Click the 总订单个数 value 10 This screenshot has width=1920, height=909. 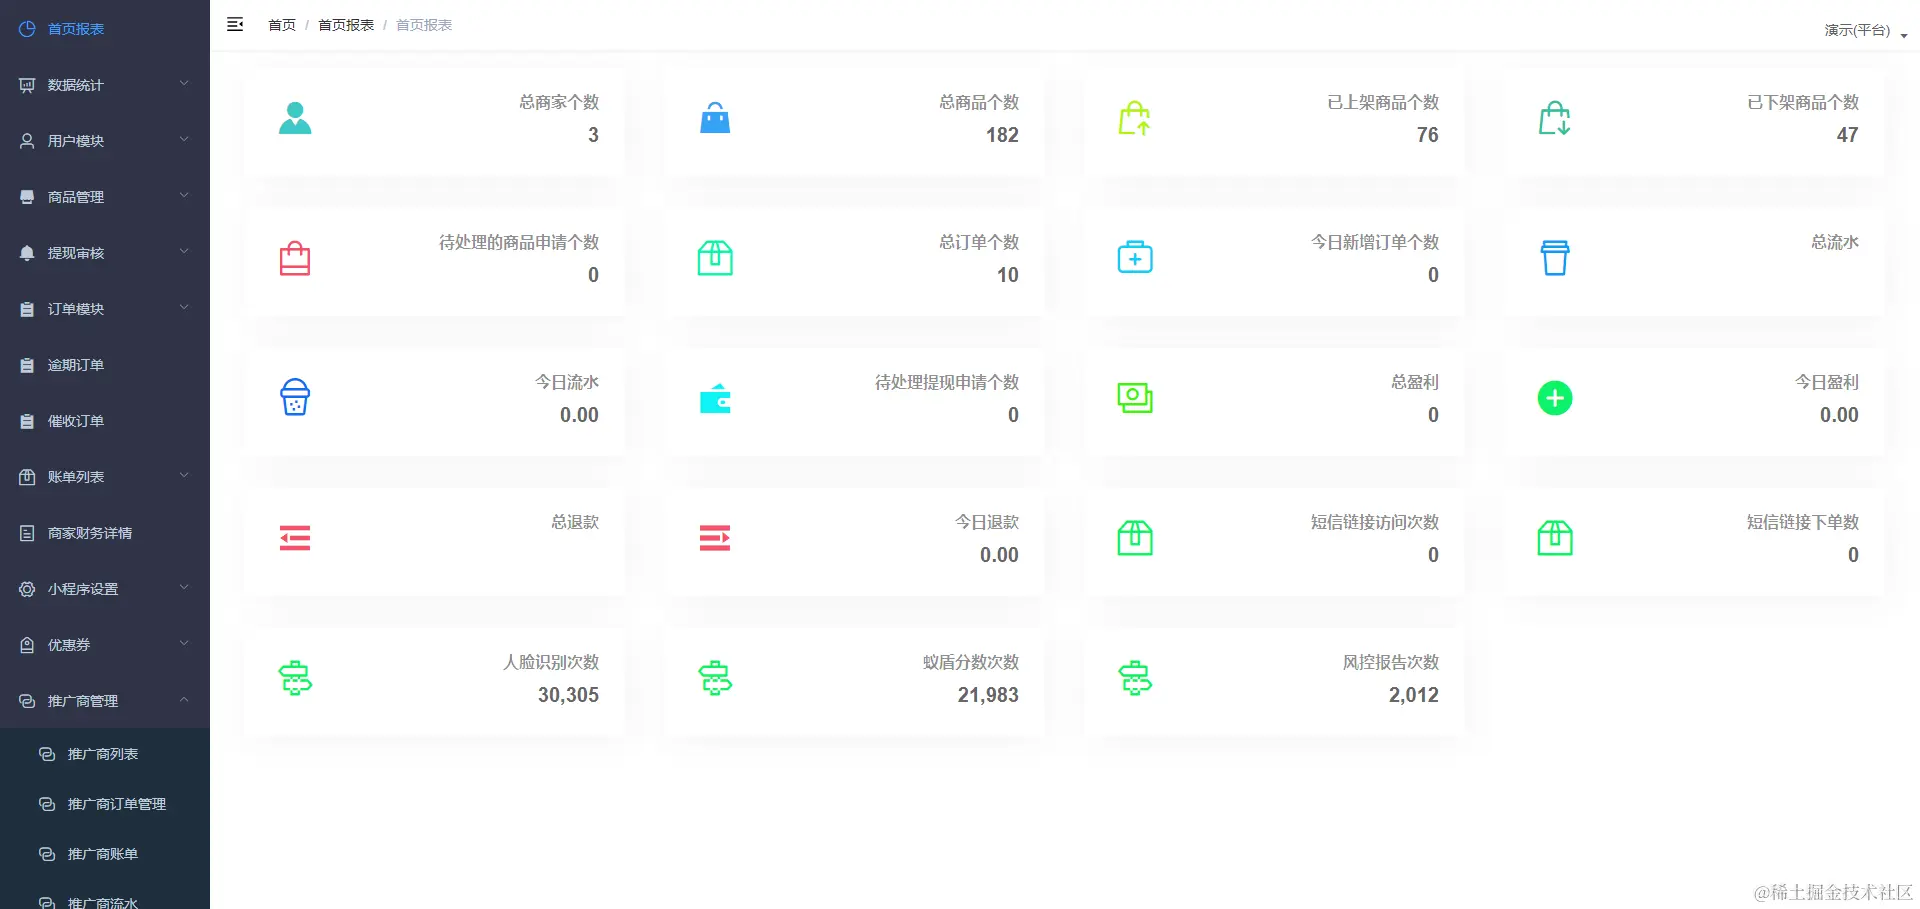click(x=1008, y=275)
